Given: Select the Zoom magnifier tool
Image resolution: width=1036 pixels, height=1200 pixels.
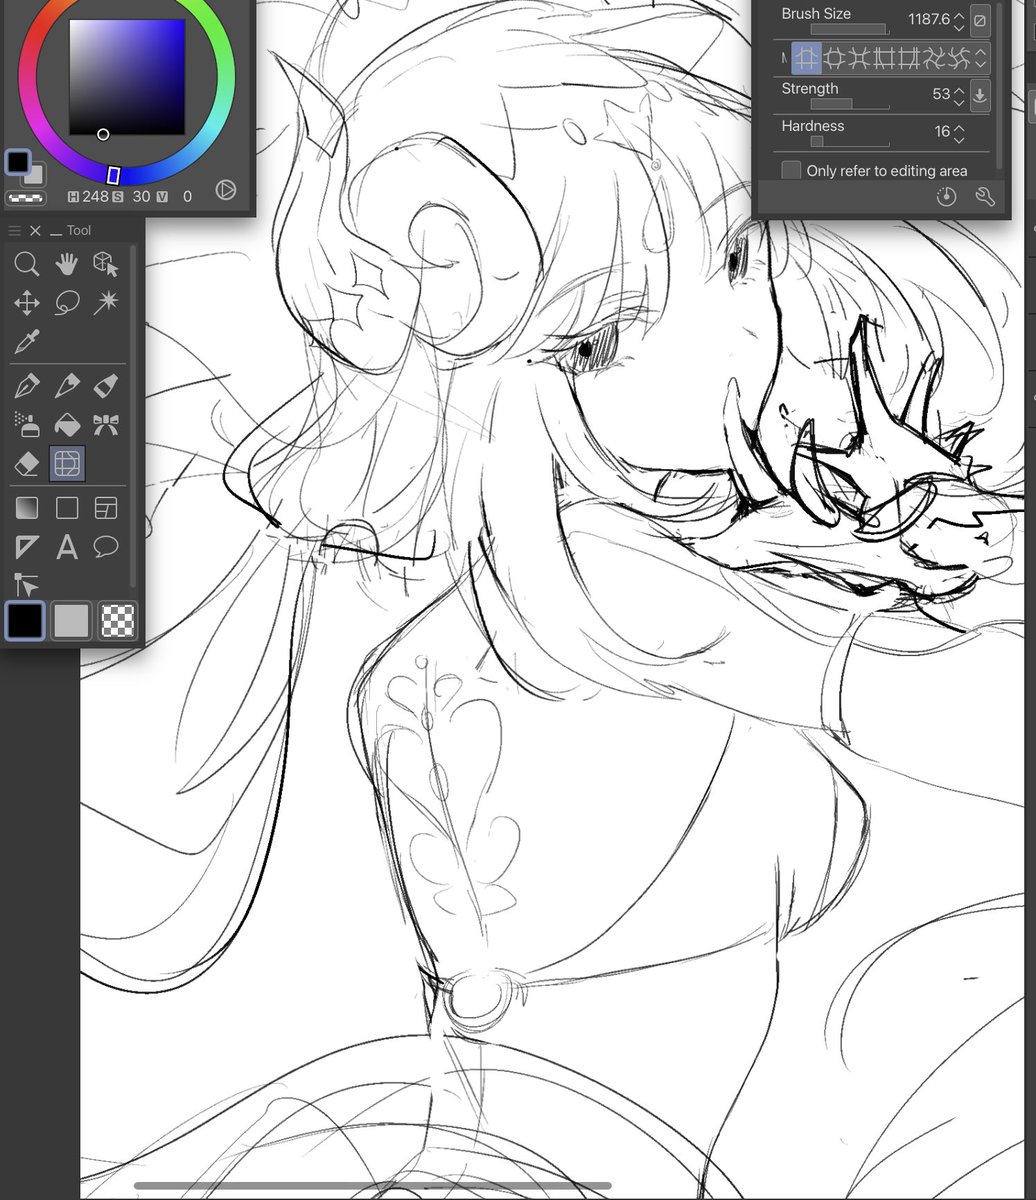Looking at the screenshot, I should point(27,264).
